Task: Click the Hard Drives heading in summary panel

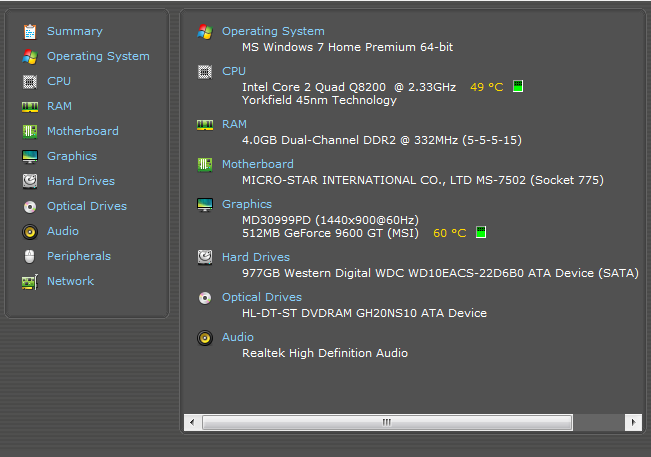Action: click(x=256, y=257)
